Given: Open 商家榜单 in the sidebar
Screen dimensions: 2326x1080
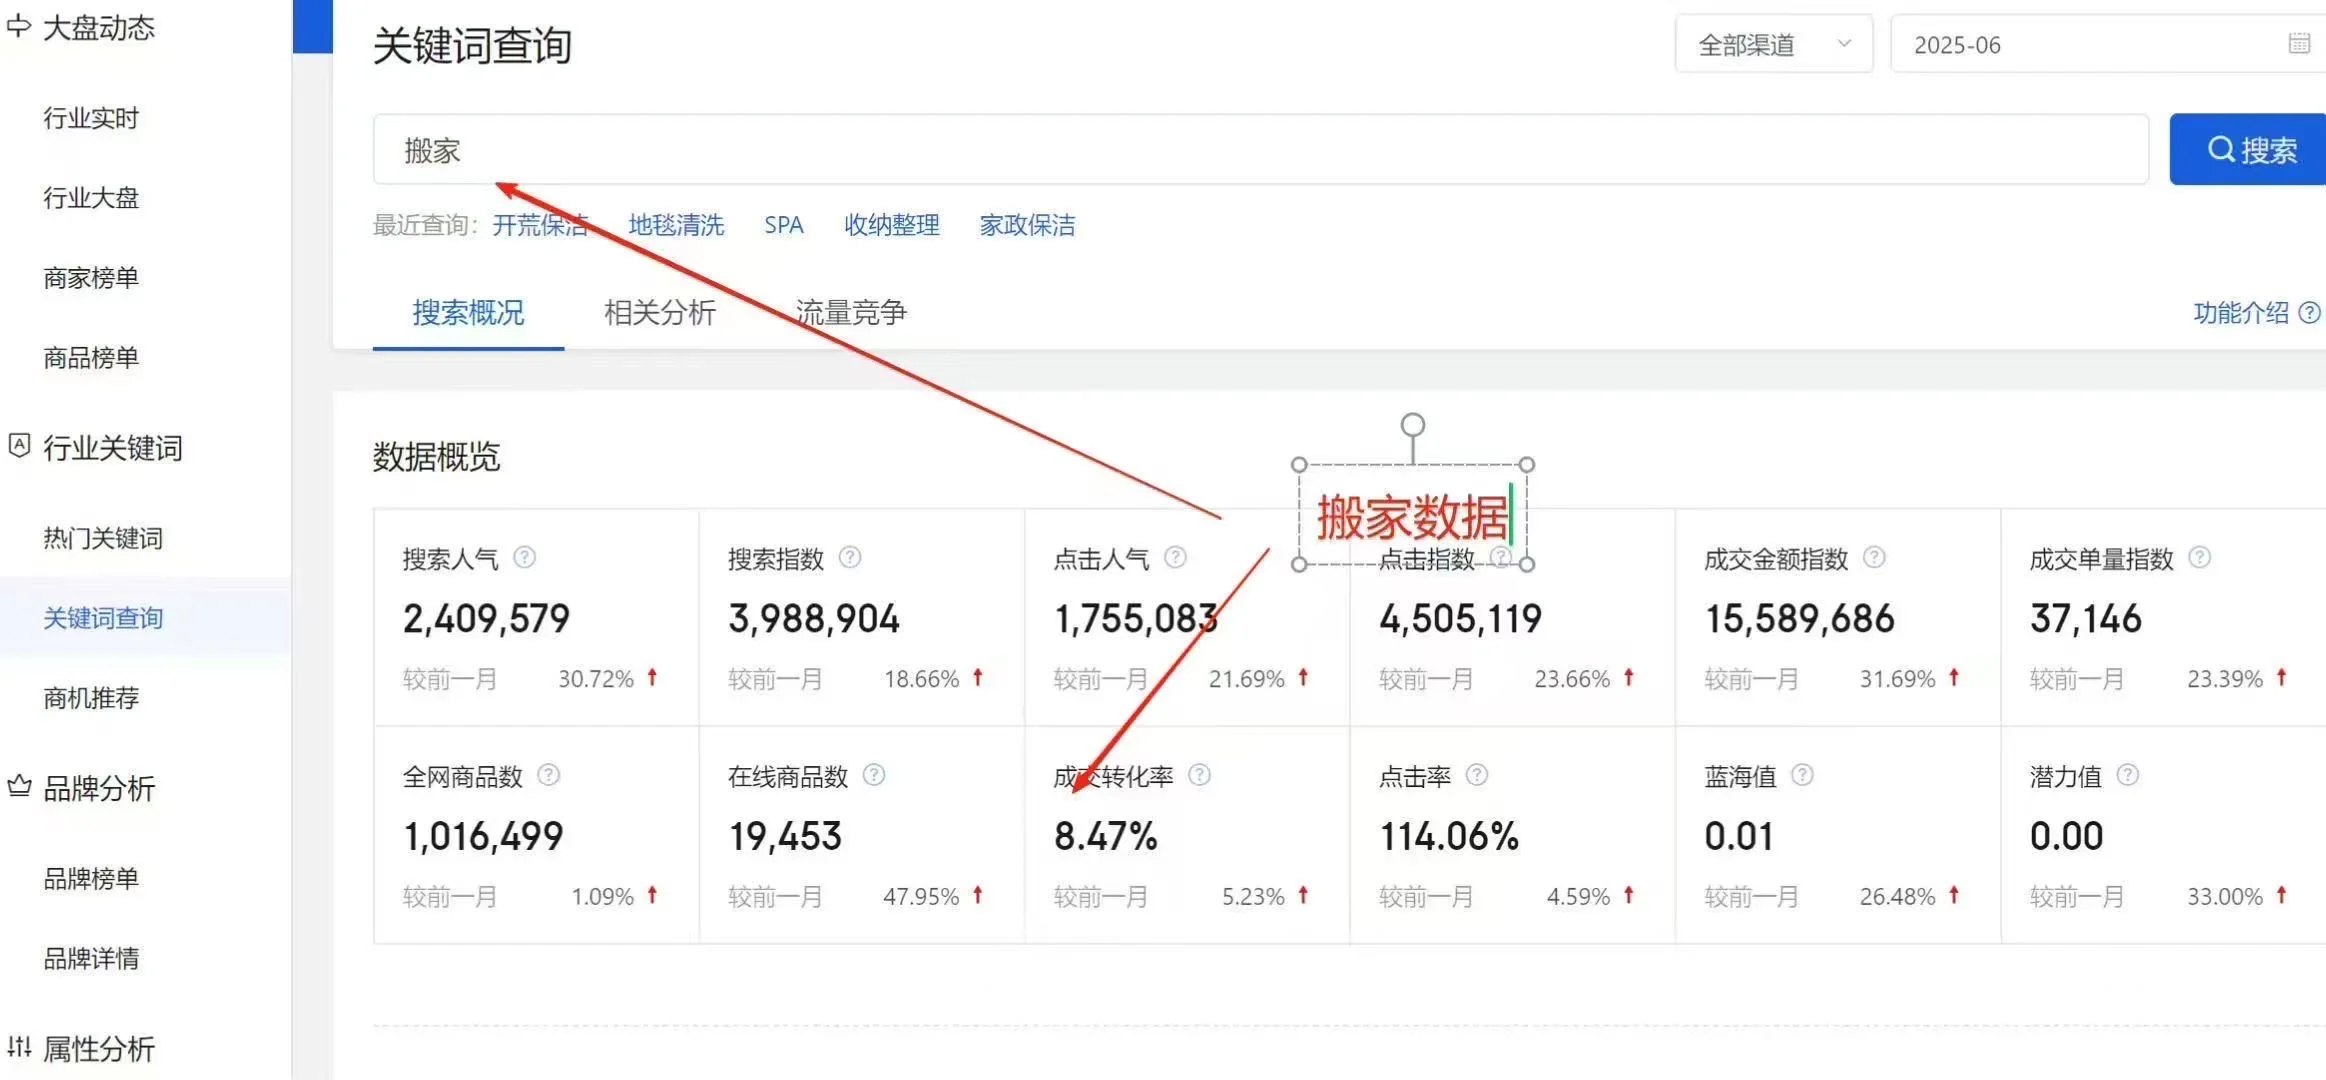Looking at the screenshot, I should (91, 278).
